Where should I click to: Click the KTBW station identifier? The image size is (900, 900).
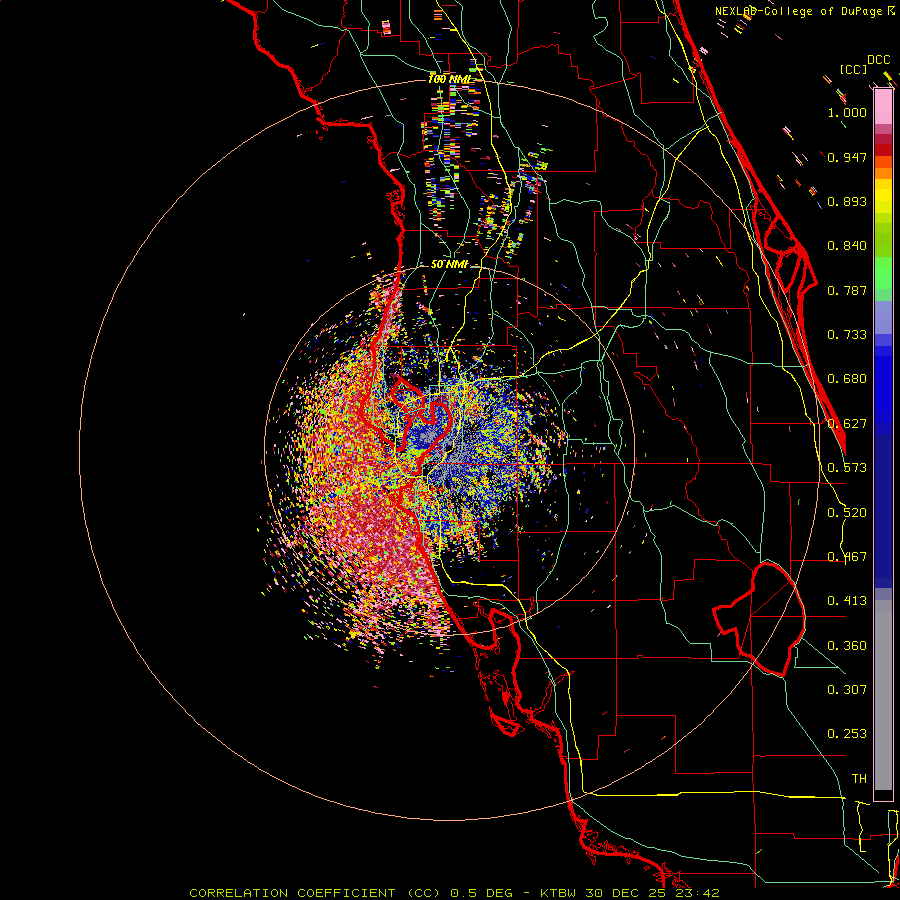point(559,893)
